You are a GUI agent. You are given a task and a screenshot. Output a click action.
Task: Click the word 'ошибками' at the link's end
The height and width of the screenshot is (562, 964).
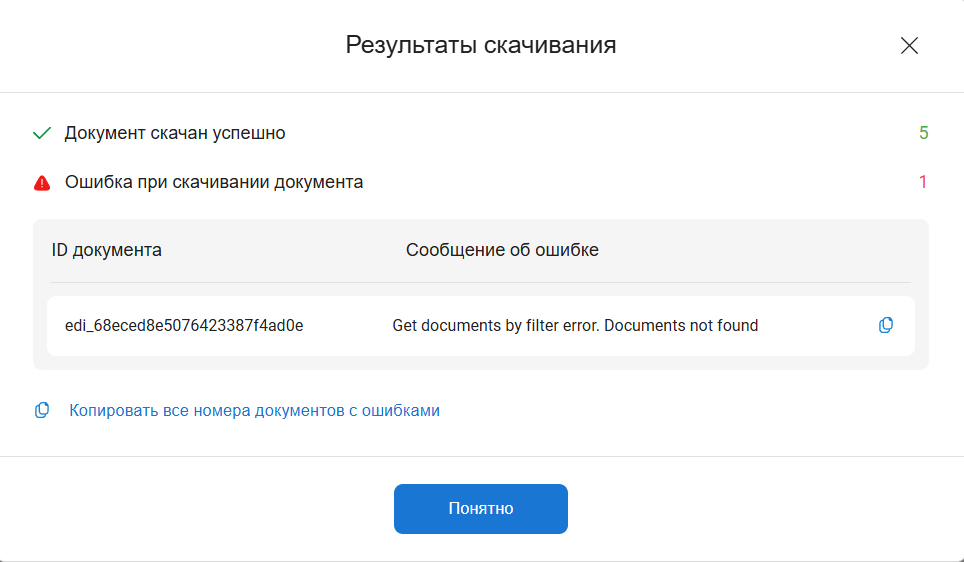point(406,410)
